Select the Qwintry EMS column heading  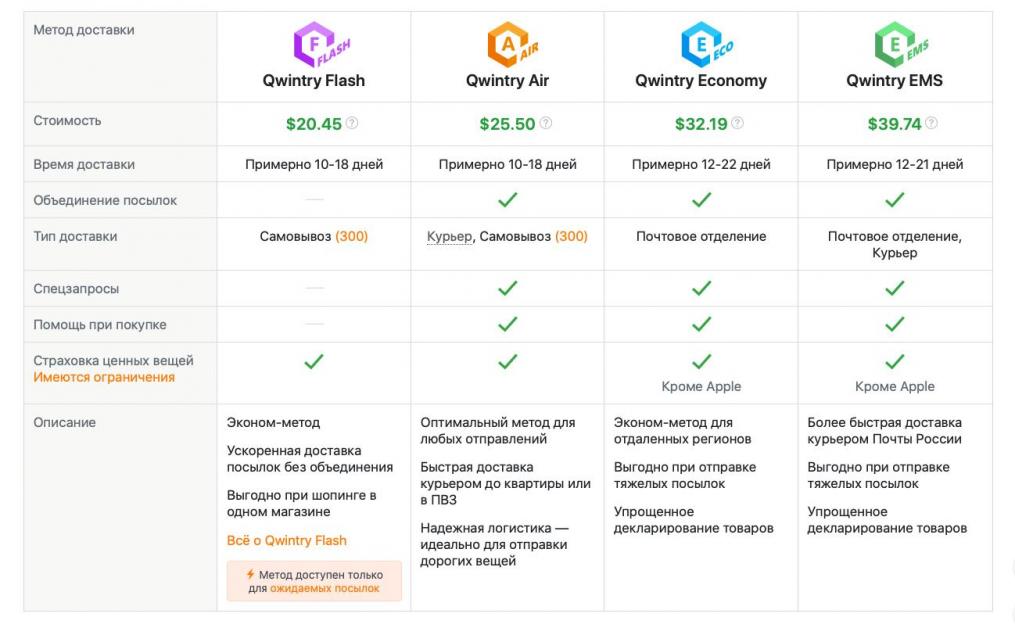click(895, 80)
